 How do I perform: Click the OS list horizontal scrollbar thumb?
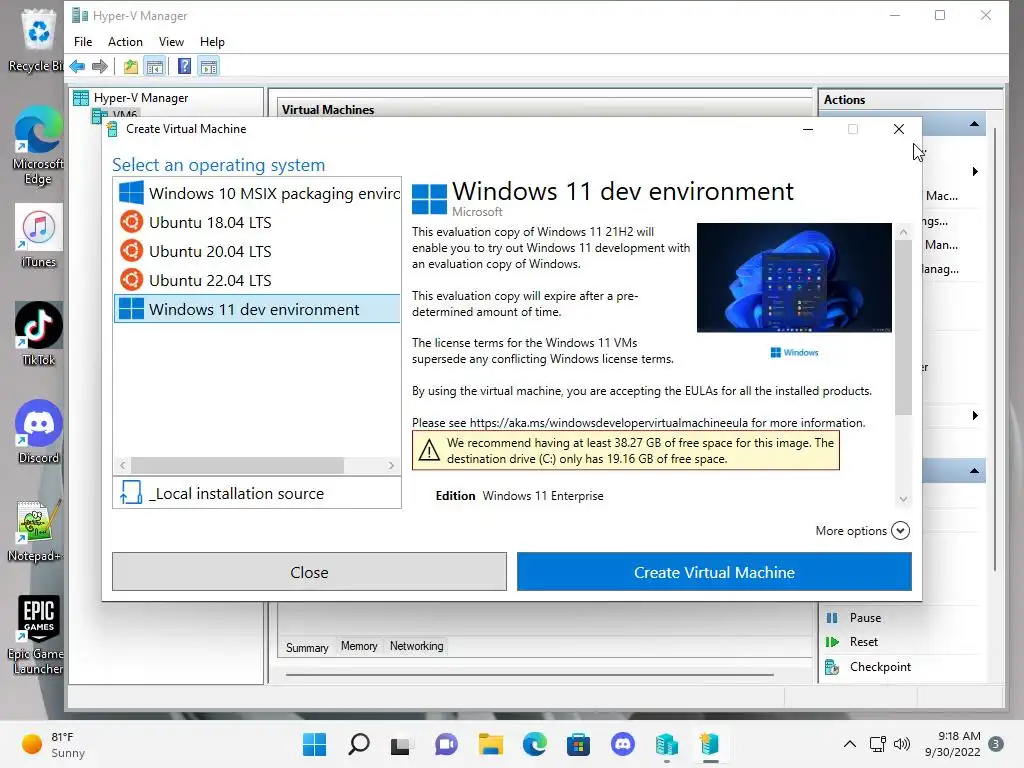click(x=237, y=466)
